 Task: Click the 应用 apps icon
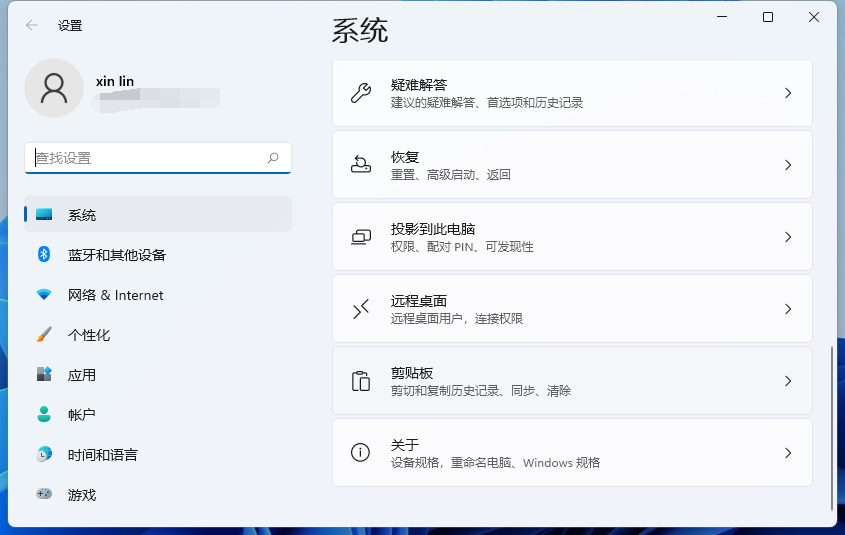pos(44,374)
